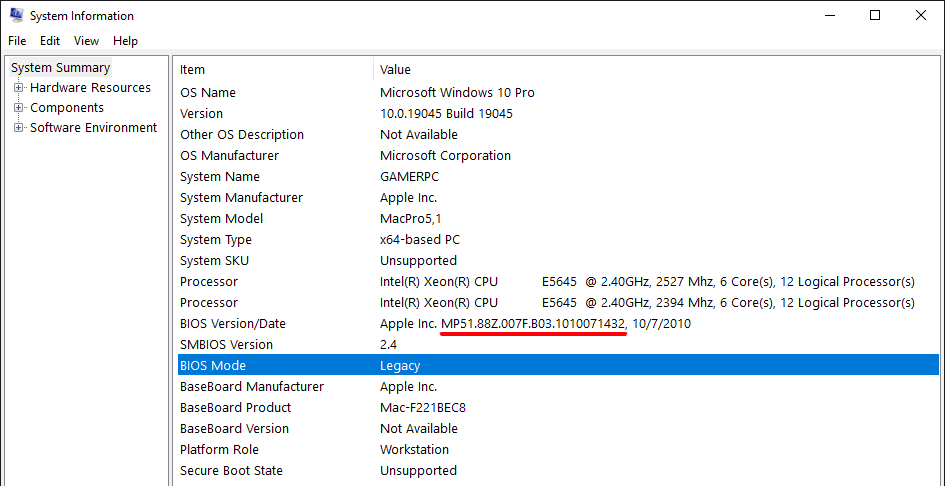Select the Software Environment tree item

(93, 128)
